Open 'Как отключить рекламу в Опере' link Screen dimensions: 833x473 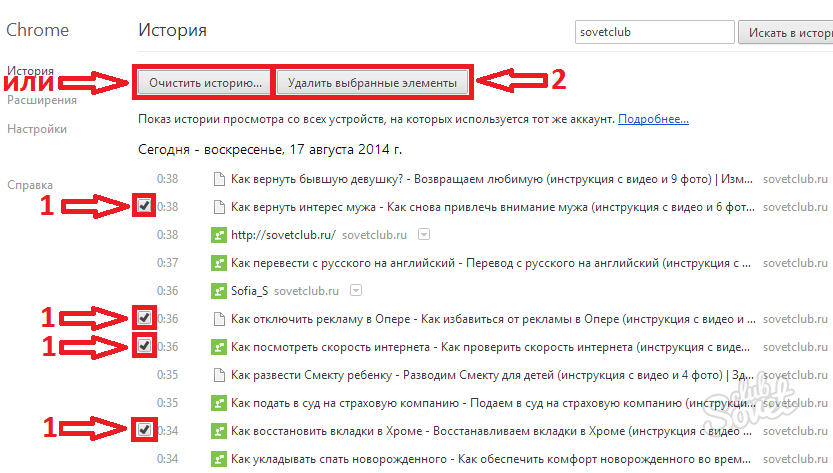point(493,319)
